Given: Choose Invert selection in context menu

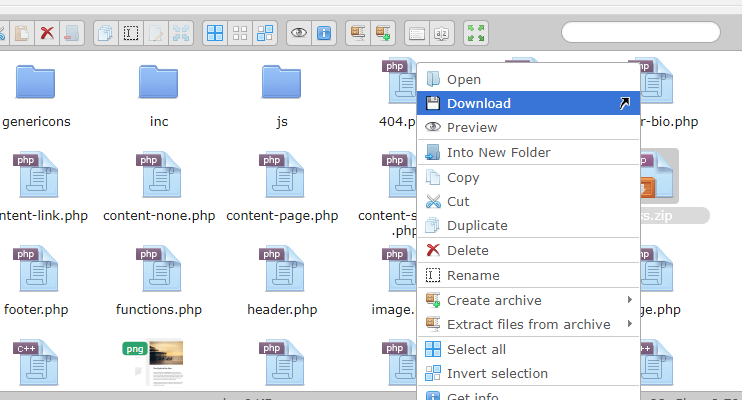Looking at the screenshot, I should click(x=528, y=373).
